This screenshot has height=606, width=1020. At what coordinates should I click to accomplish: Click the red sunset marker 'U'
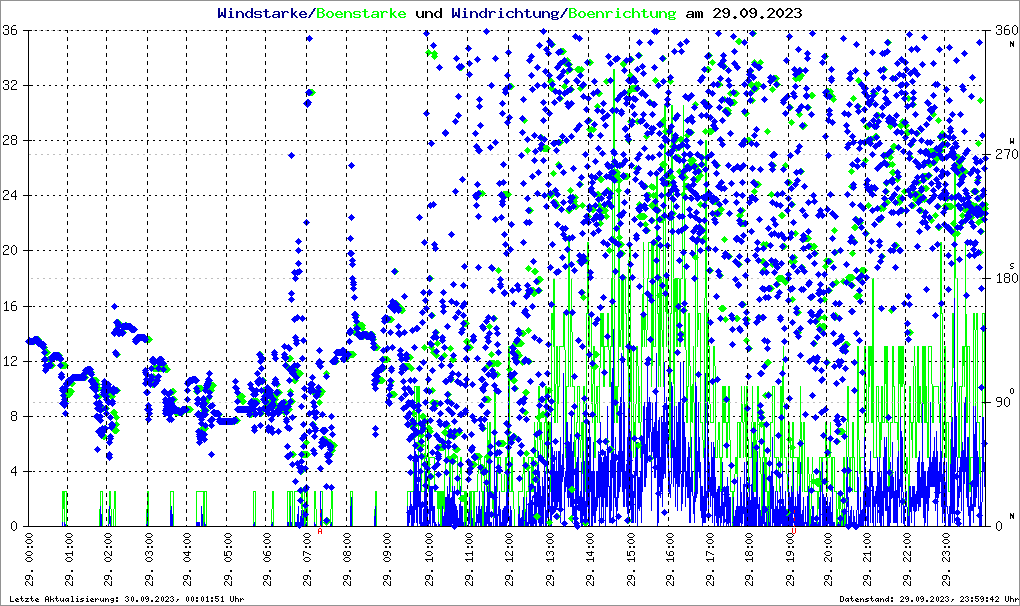coord(794,531)
